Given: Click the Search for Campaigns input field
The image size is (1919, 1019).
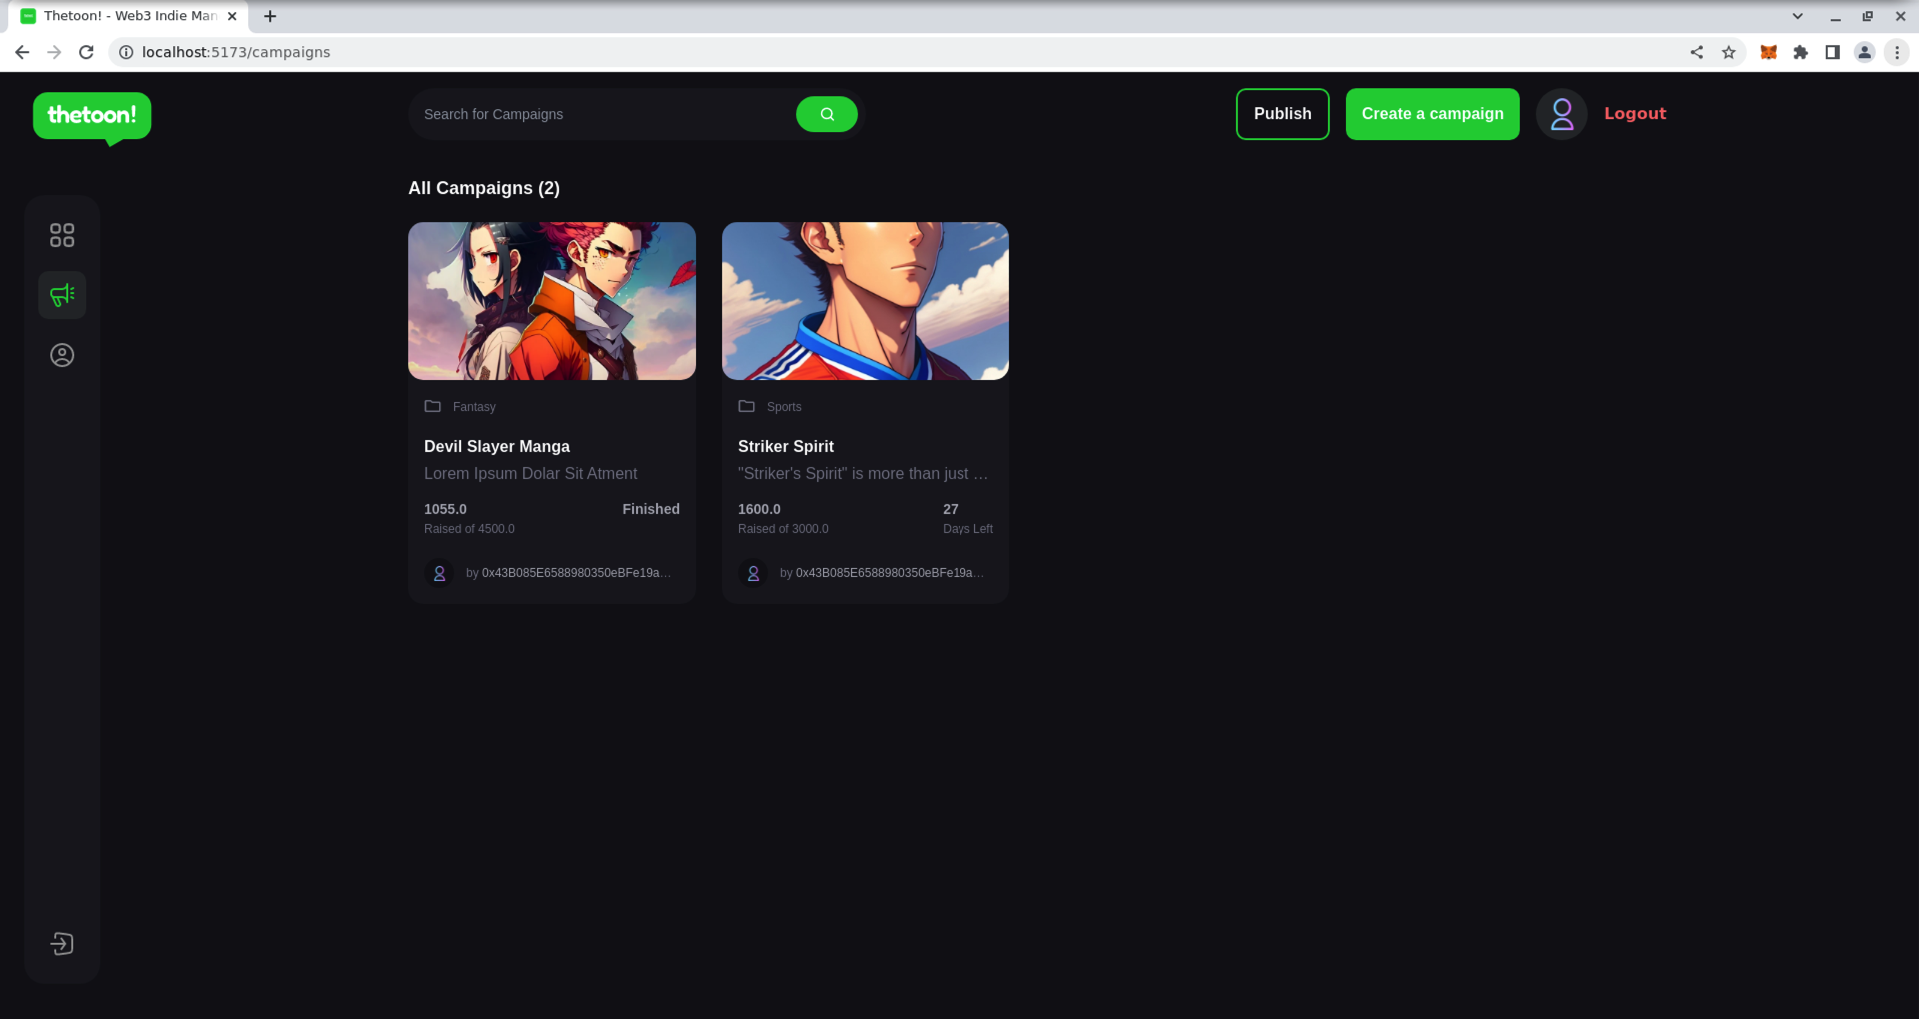Looking at the screenshot, I should [600, 113].
